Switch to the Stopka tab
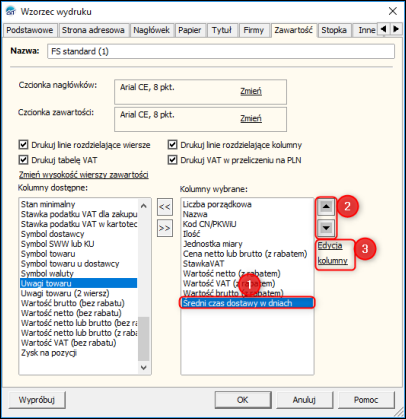The width and height of the screenshot is (406, 419). (334, 30)
